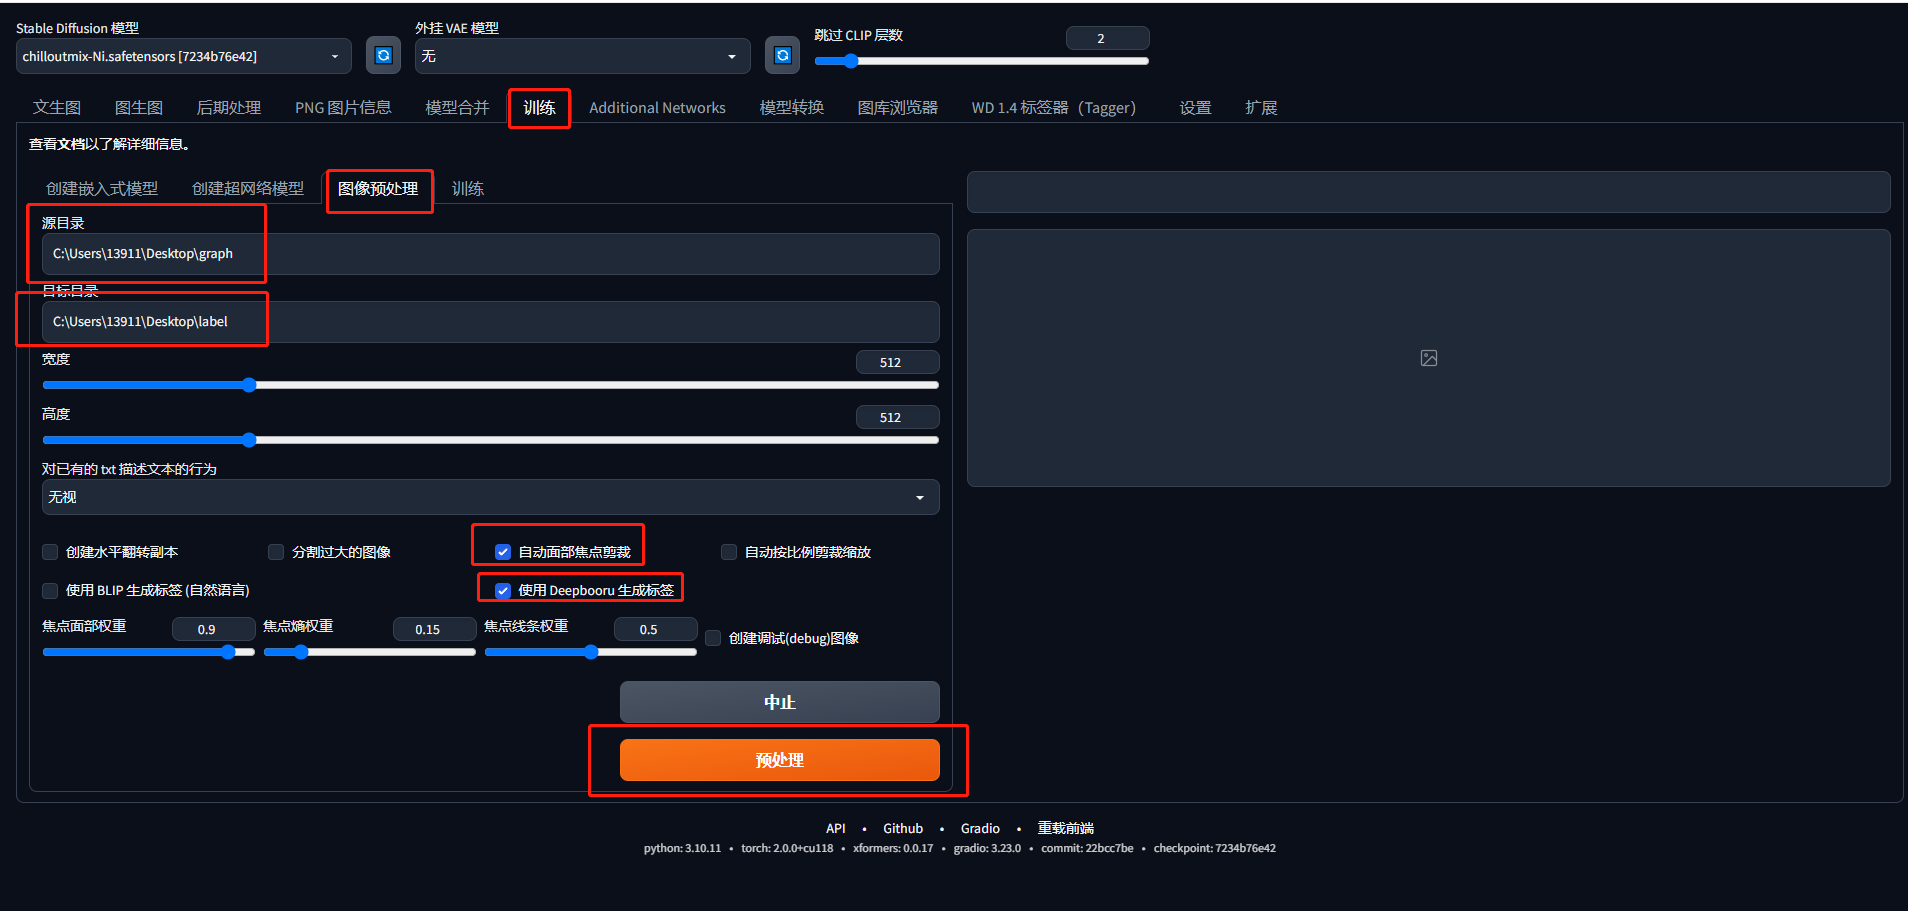Image resolution: width=1908 pixels, height=911 pixels.
Task: Enable 自动按比例剪裁缩放 checkbox
Action: coord(729,552)
